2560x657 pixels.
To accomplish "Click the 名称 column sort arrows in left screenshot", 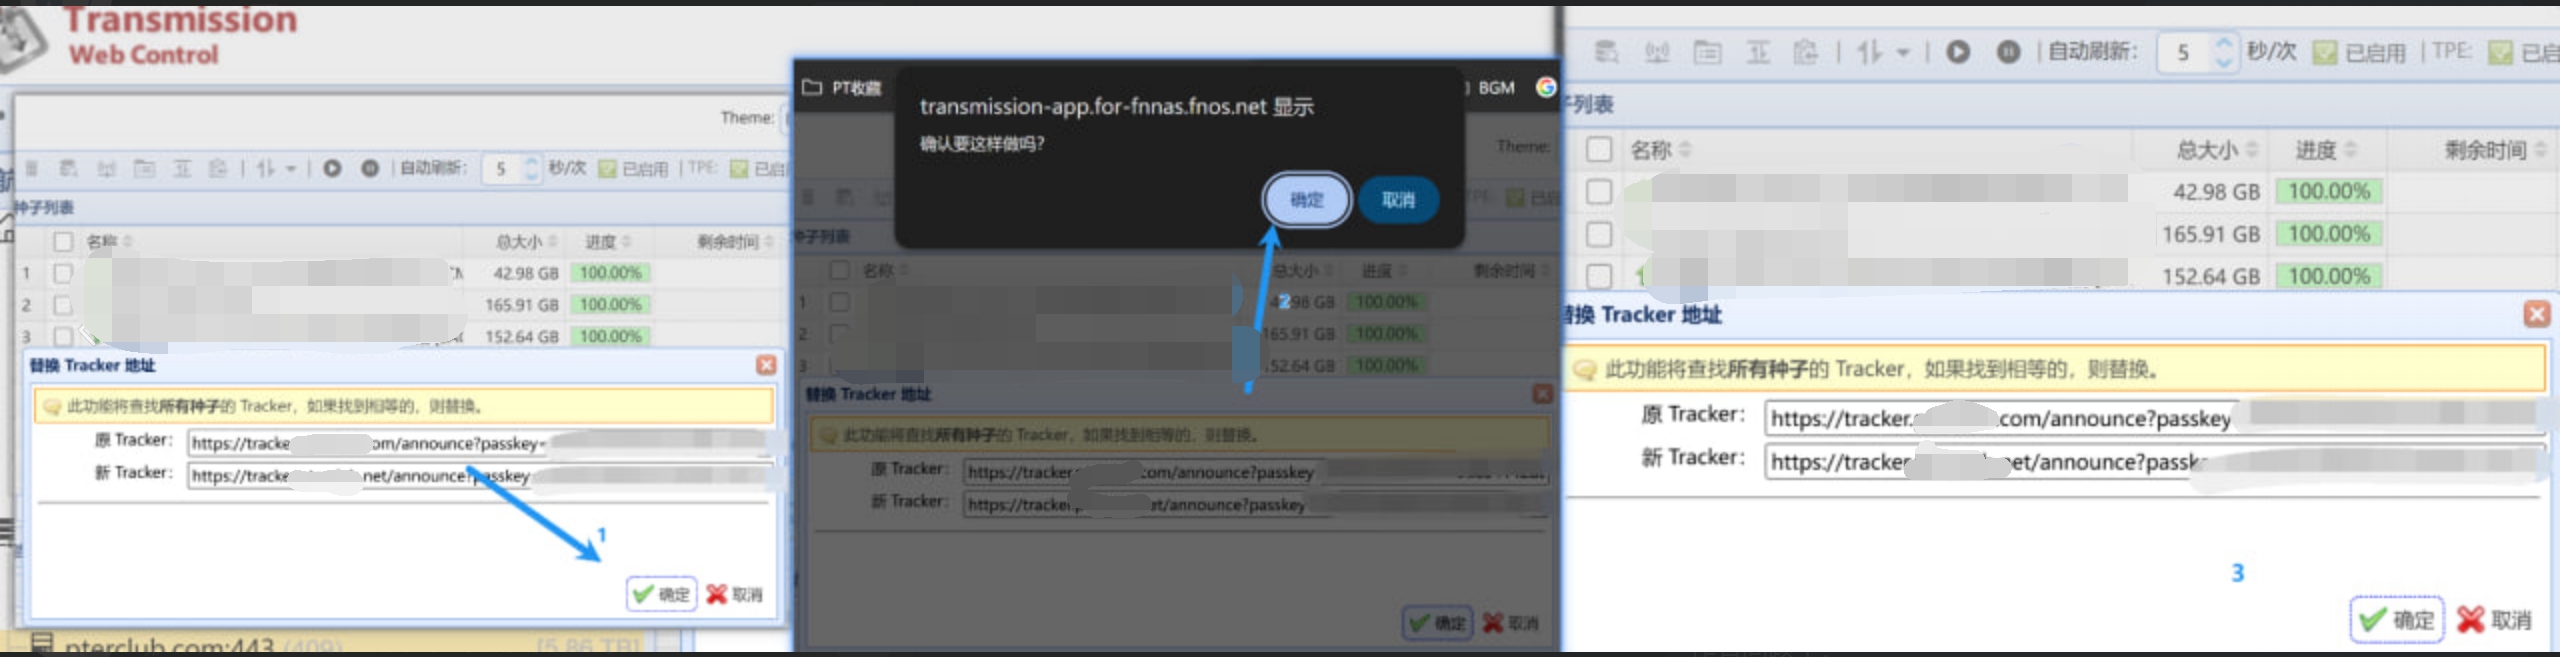I will (128, 241).
